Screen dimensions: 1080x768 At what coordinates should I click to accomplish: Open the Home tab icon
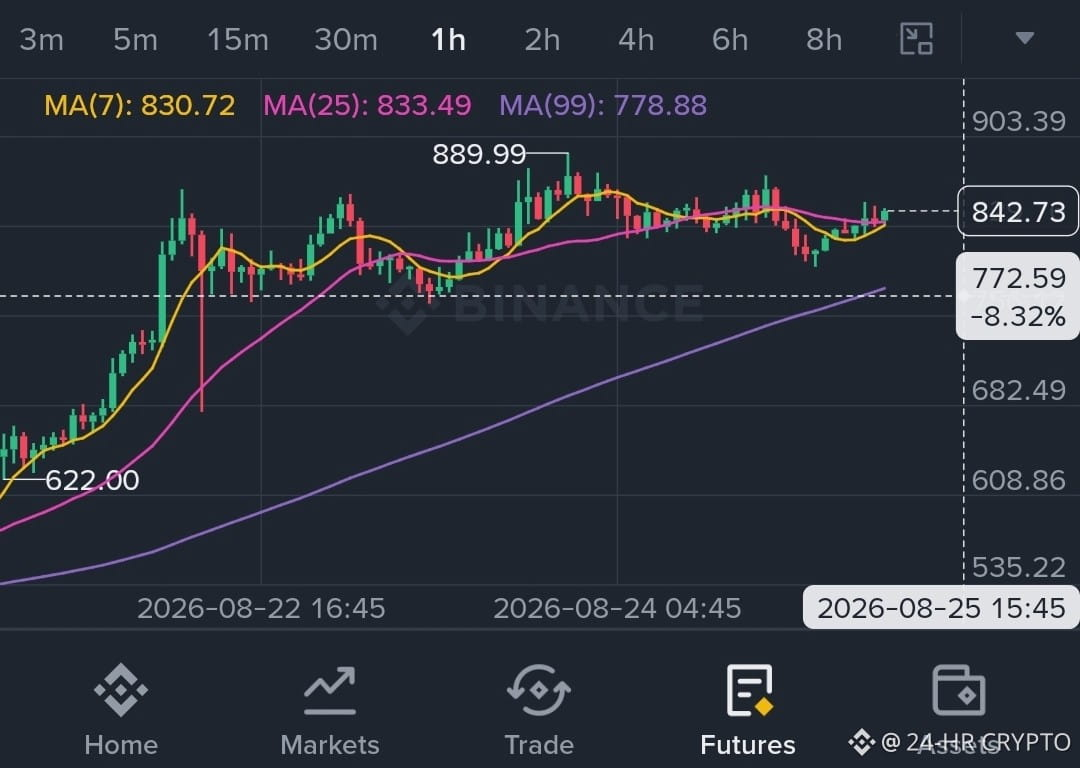(121, 689)
